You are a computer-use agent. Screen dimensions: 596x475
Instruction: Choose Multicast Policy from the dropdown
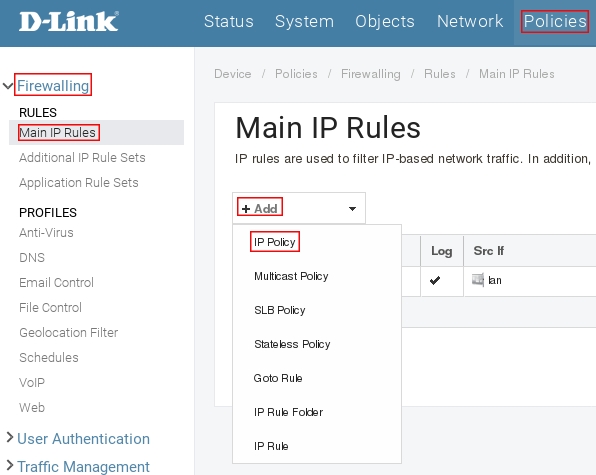pos(291,276)
